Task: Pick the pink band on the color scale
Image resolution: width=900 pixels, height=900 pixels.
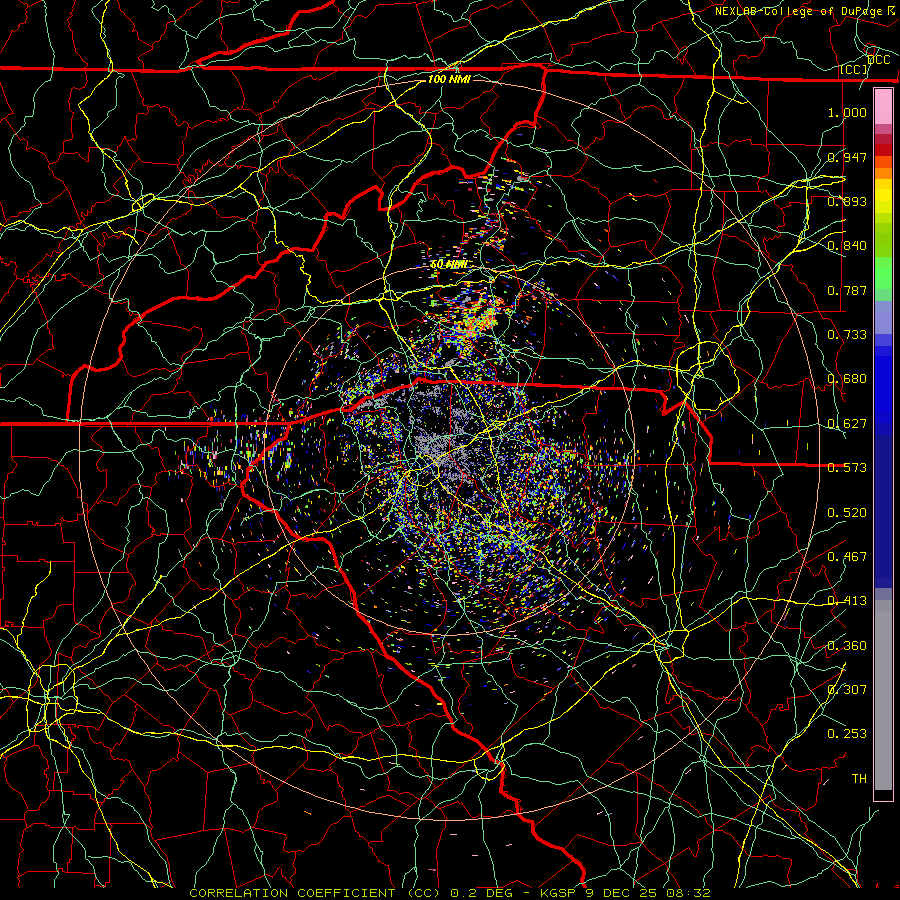Action: click(x=883, y=106)
